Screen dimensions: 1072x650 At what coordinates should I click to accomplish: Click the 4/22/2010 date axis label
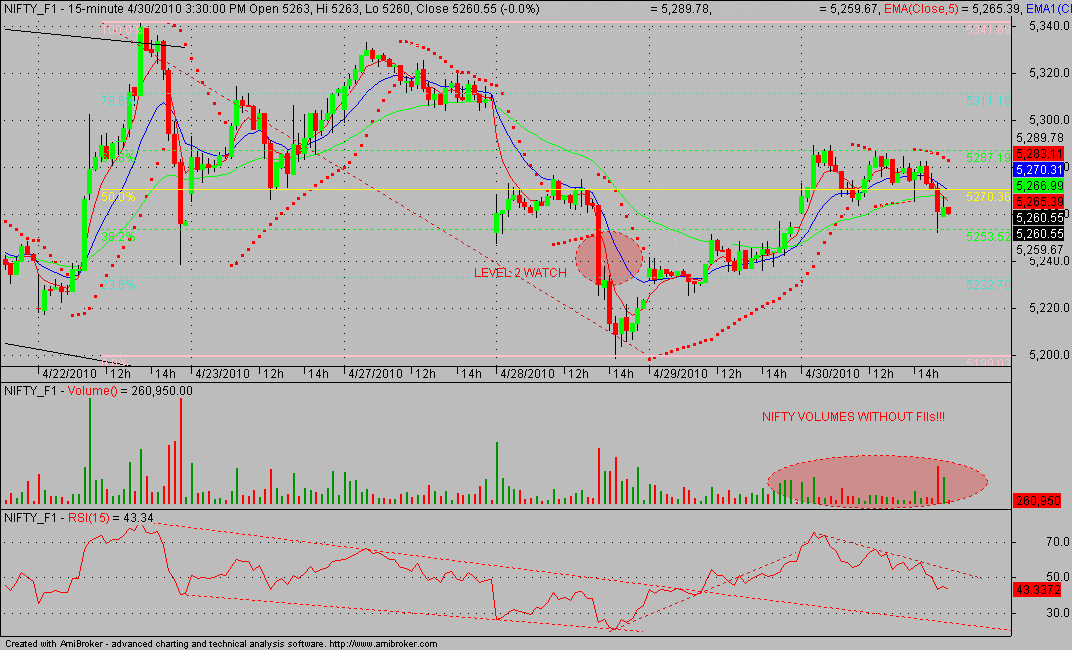(x=70, y=374)
